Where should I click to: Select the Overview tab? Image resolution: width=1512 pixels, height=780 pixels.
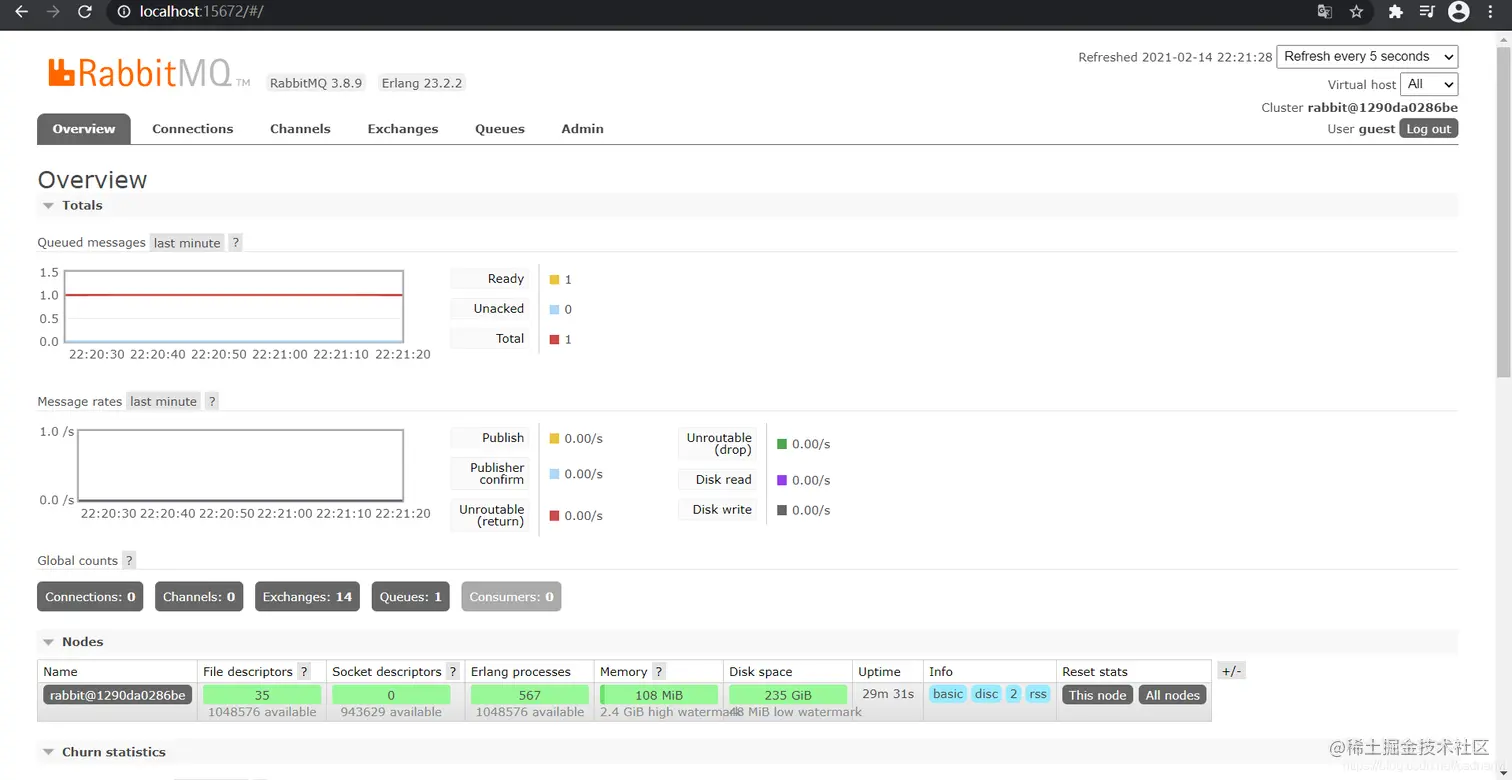point(84,129)
